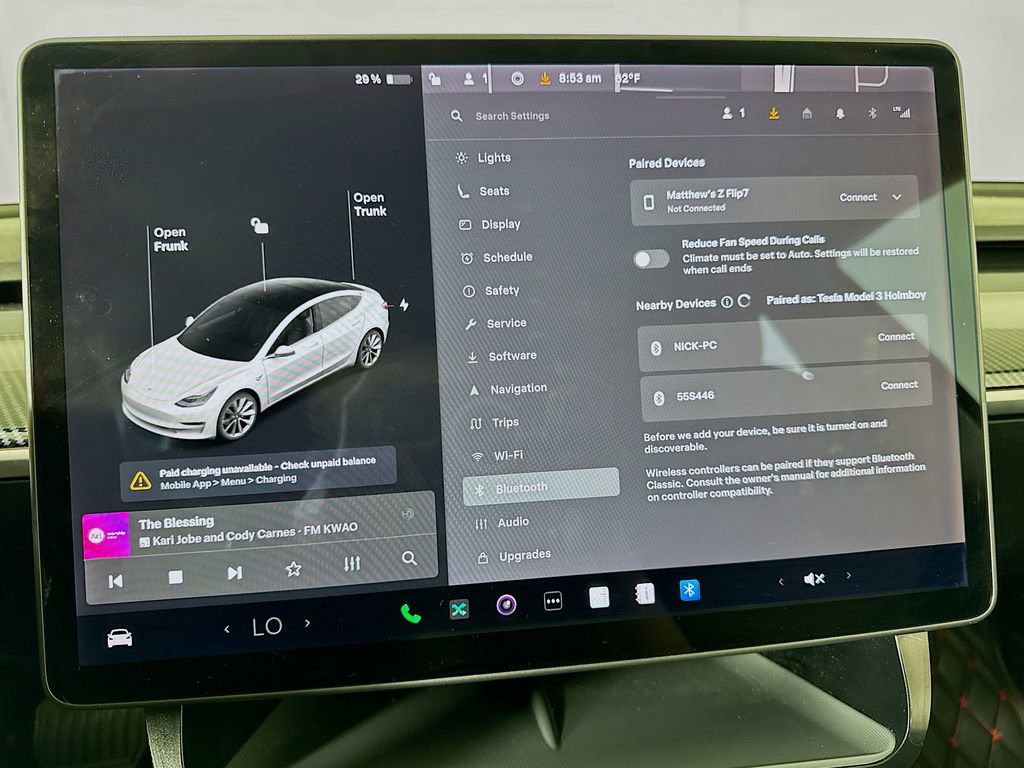Screen dimensions: 1024x768
Task: Open the green shuffle app in dock
Action: [x=459, y=610]
